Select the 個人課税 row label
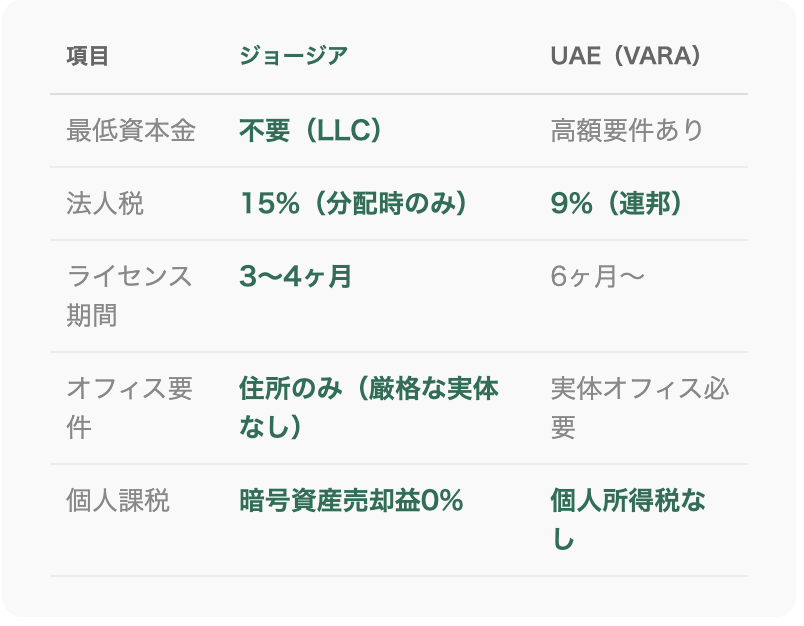The width and height of the screenshot is (804, 626). point(118,500)
